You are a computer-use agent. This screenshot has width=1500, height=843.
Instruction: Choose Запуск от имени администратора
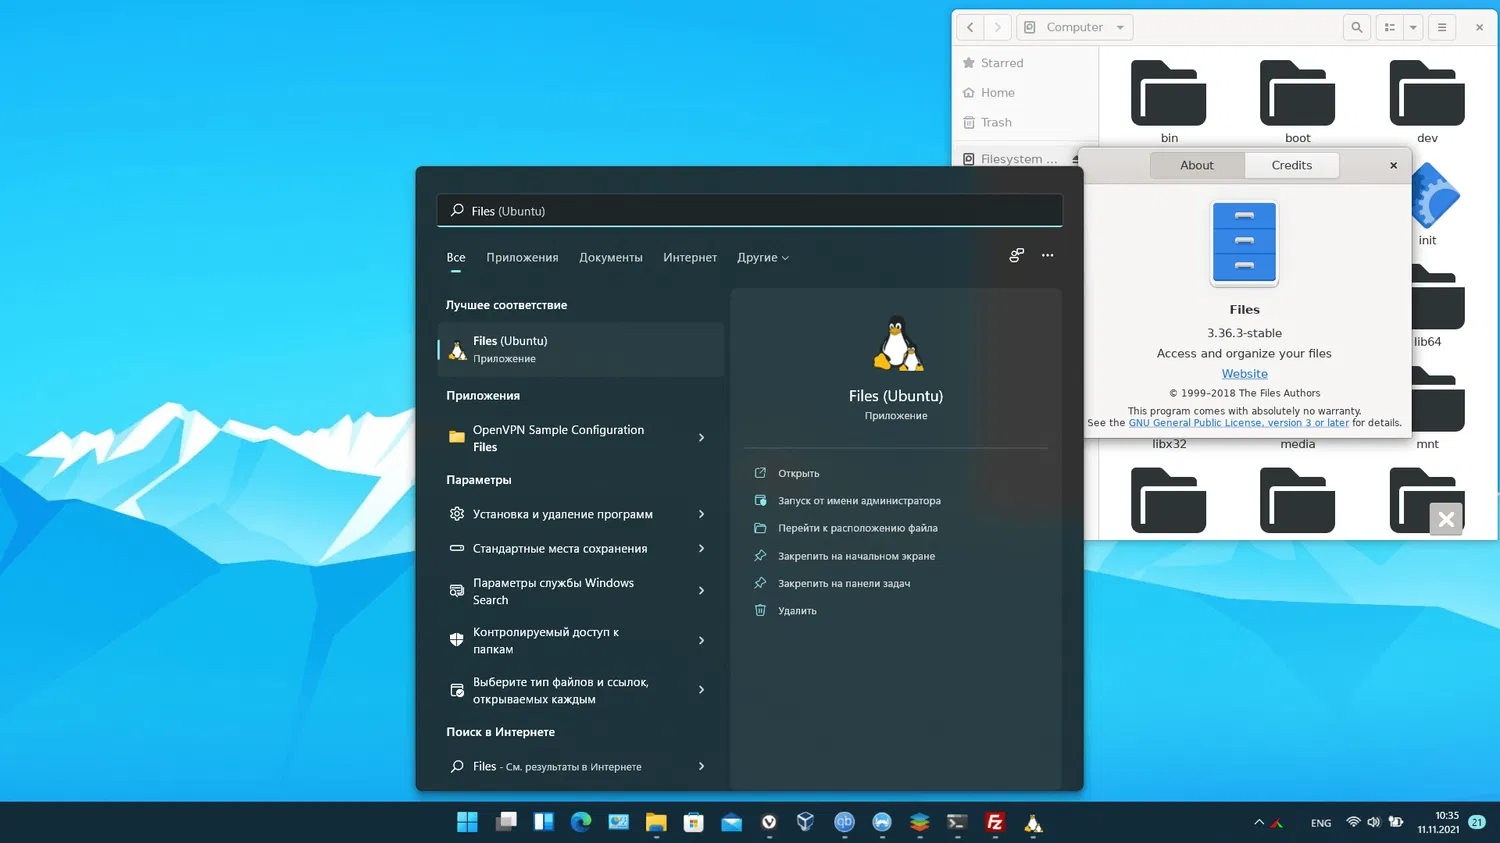859,501
